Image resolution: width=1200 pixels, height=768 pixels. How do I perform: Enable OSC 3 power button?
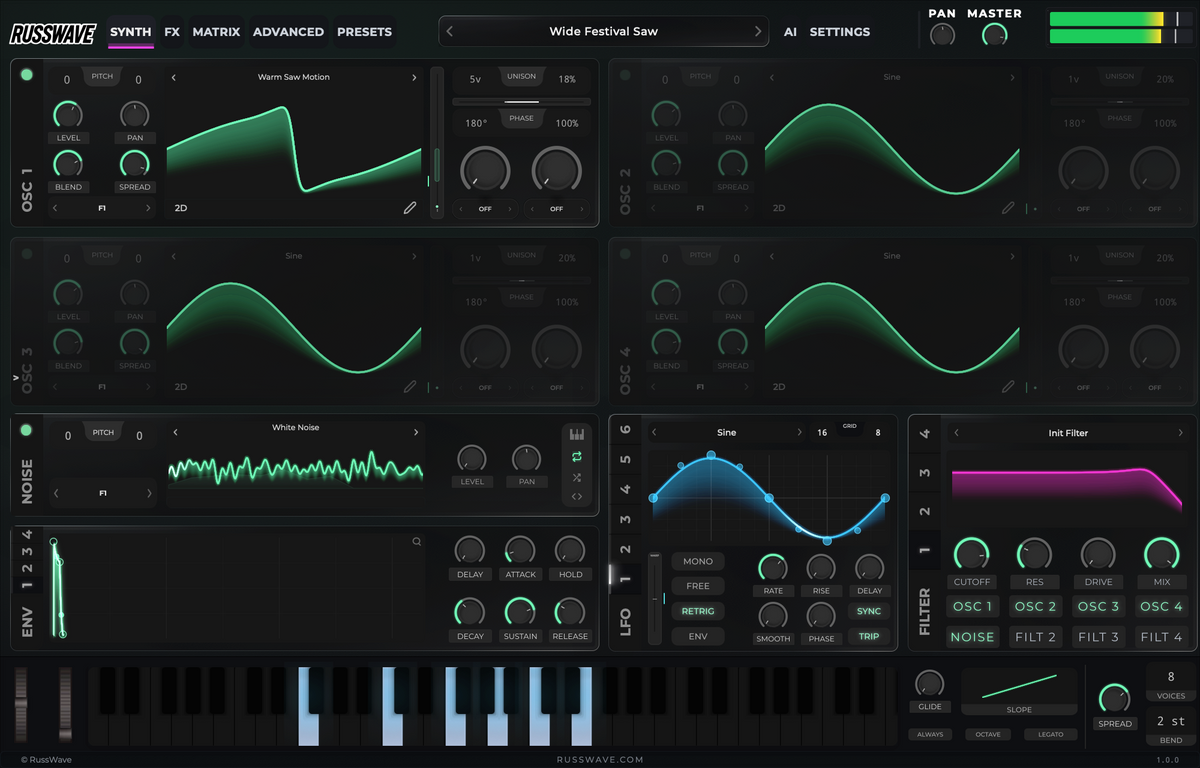[26, 254]
